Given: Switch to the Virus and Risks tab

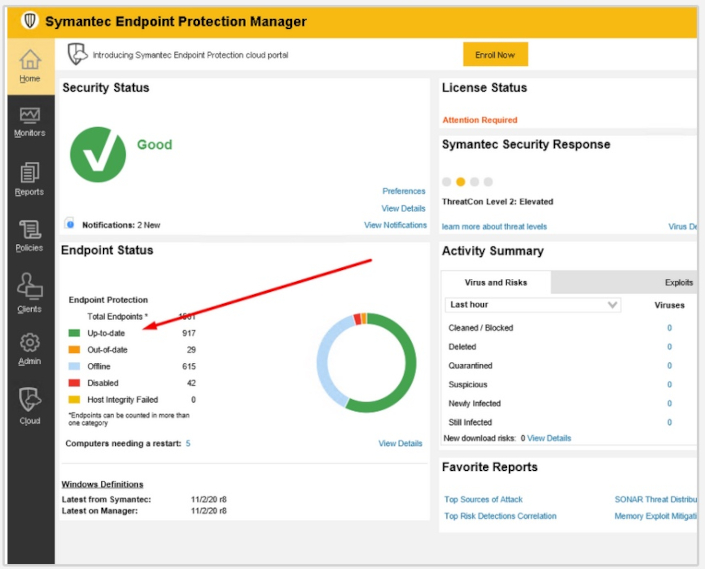Looking at the screenshot, I should (495, 283).
